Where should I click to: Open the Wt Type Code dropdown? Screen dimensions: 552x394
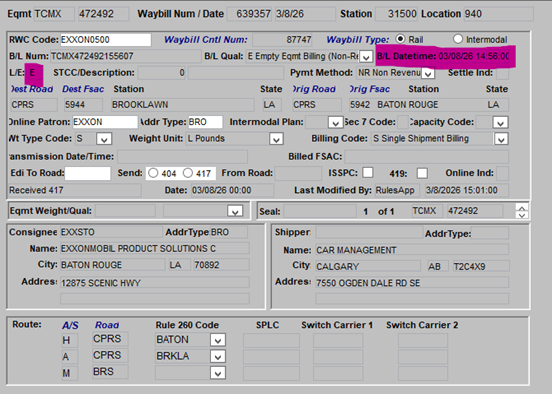(x=104, y=139)
